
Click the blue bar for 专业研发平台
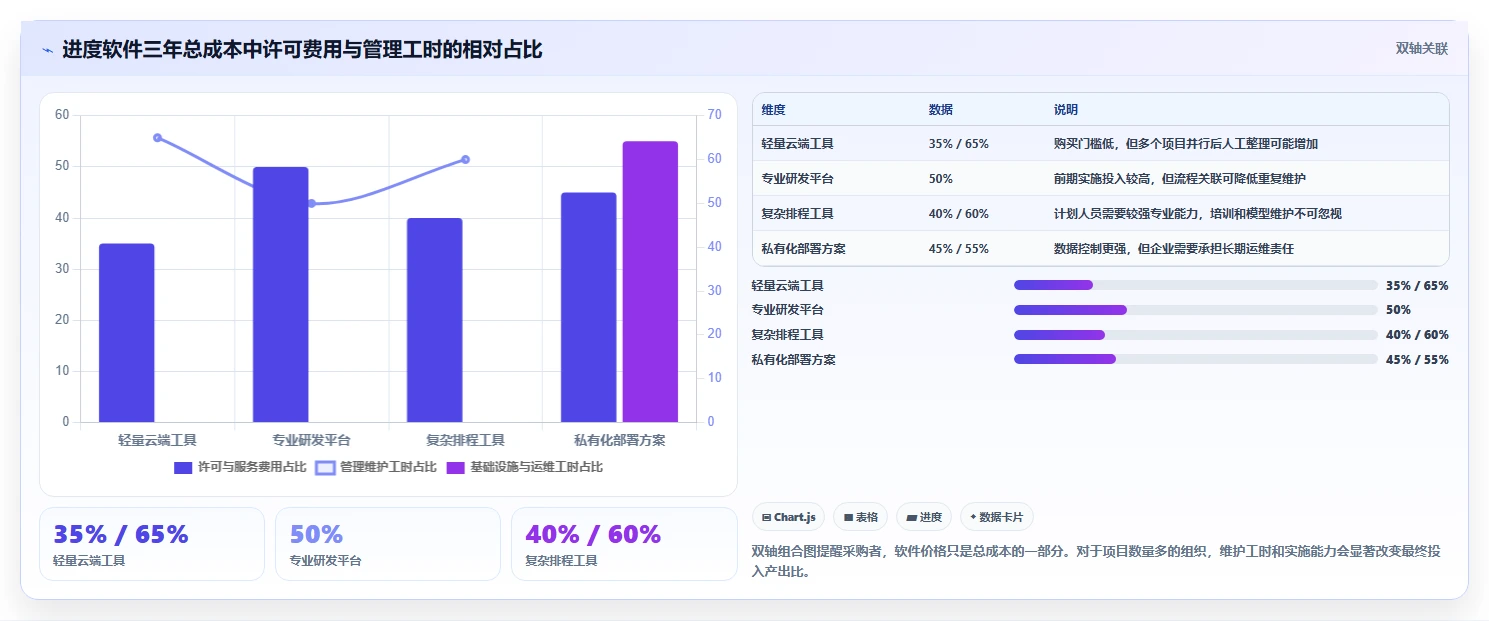281,295
